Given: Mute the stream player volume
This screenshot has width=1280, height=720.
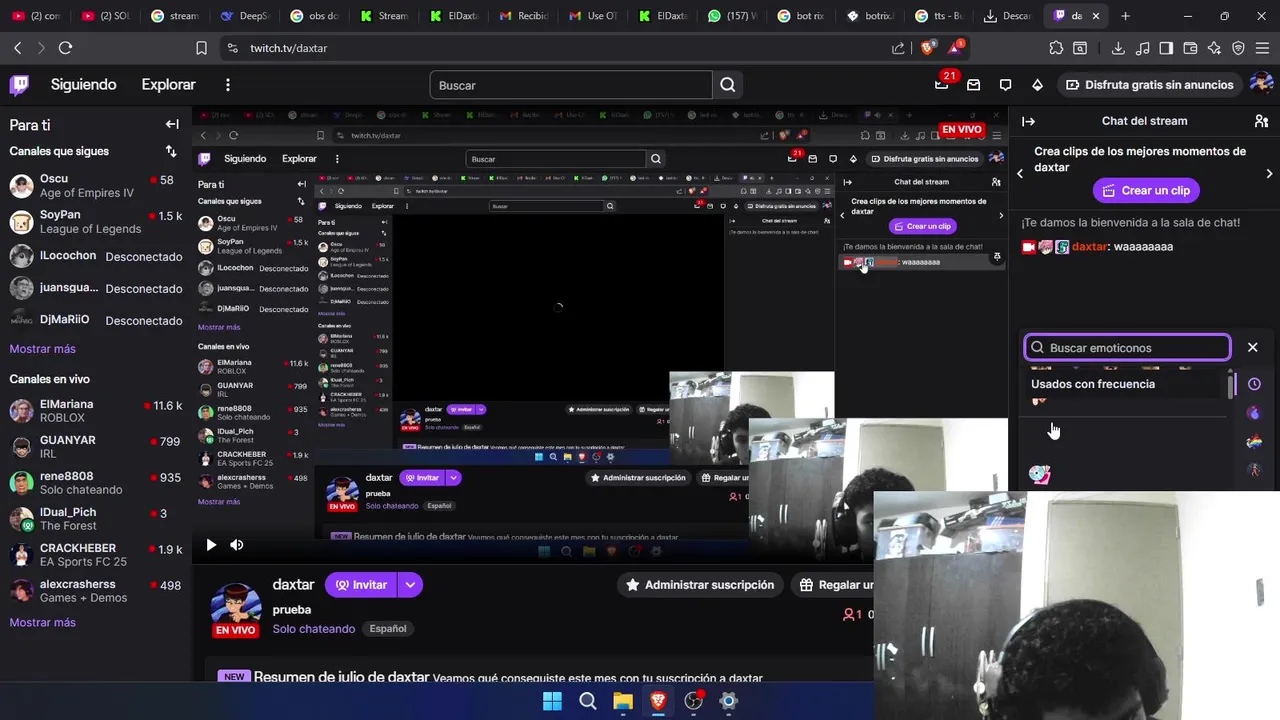Looking at the screenshot, I should pos(237,545).
